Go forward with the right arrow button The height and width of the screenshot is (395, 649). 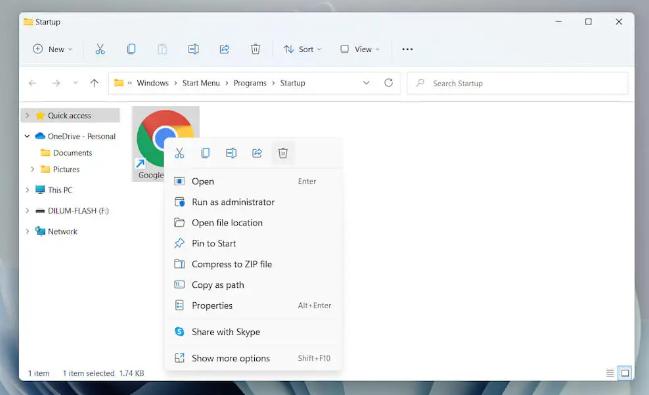click(x=56, y=83)
